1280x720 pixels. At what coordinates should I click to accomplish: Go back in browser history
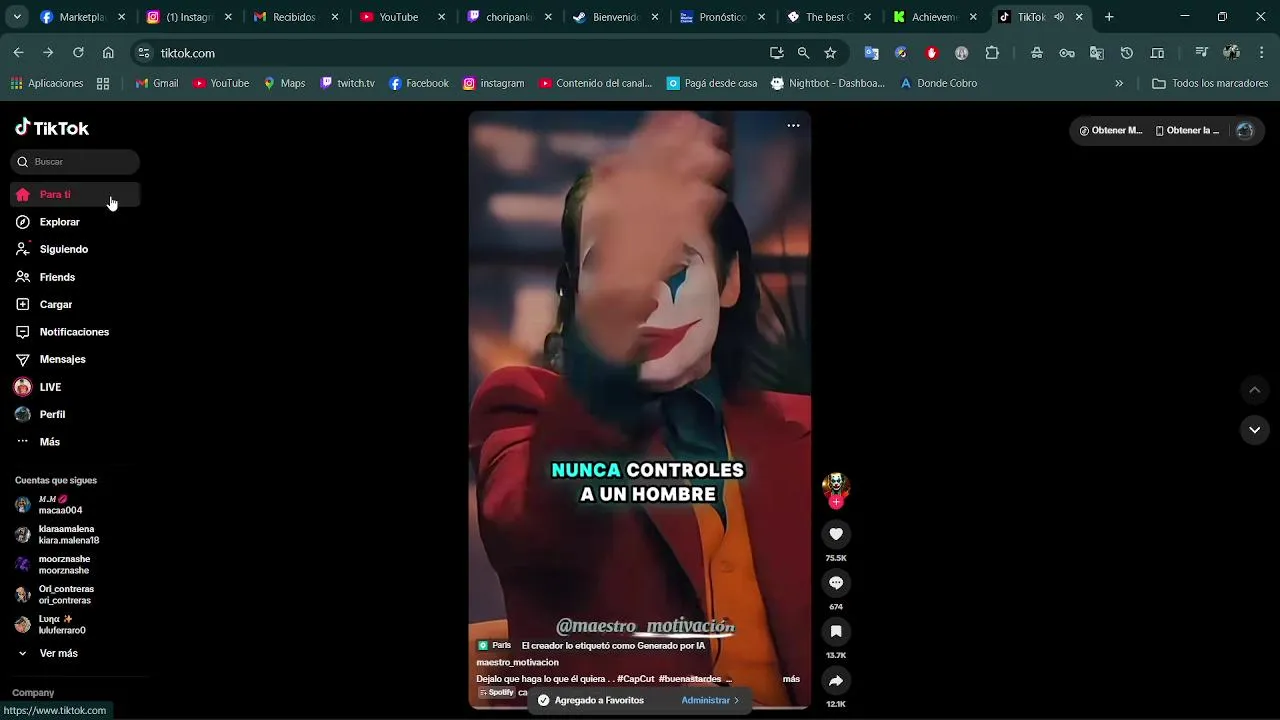[18, 53]
